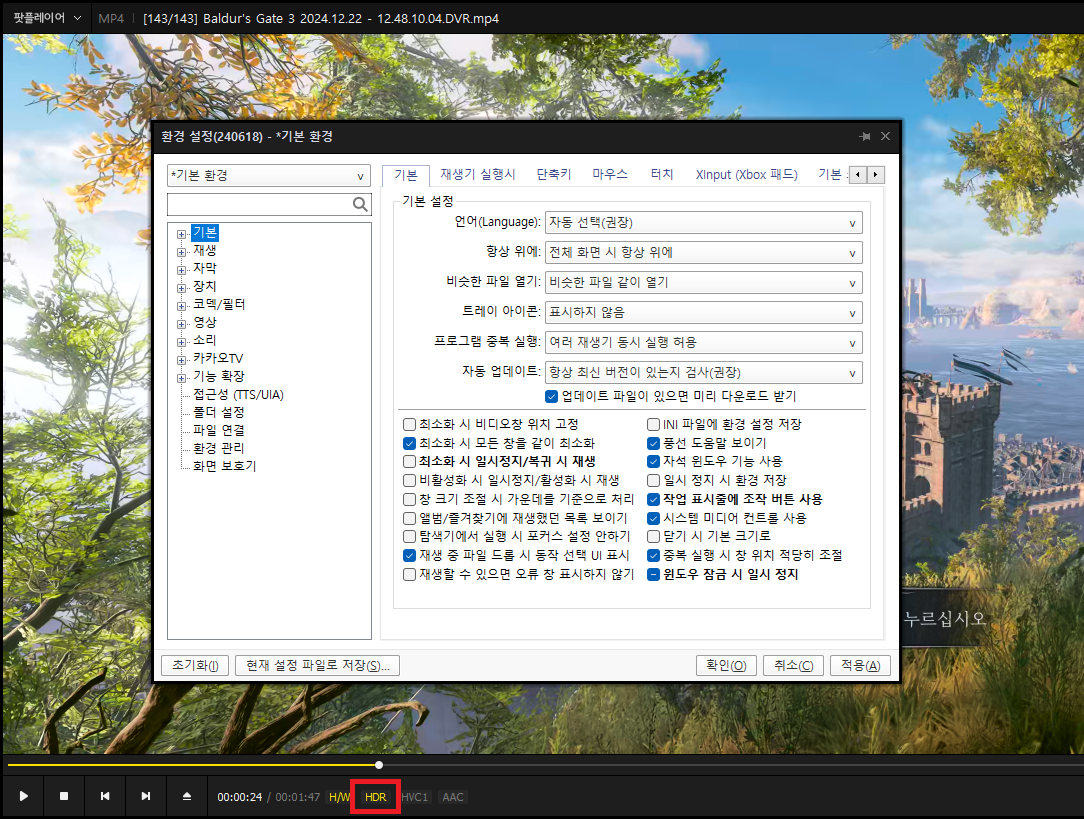Toggle 자석 윈도우 기능 사용 checkbox
Viewport: 1084px width, 819px height.
pyautogui.click(x=653, y=461)
